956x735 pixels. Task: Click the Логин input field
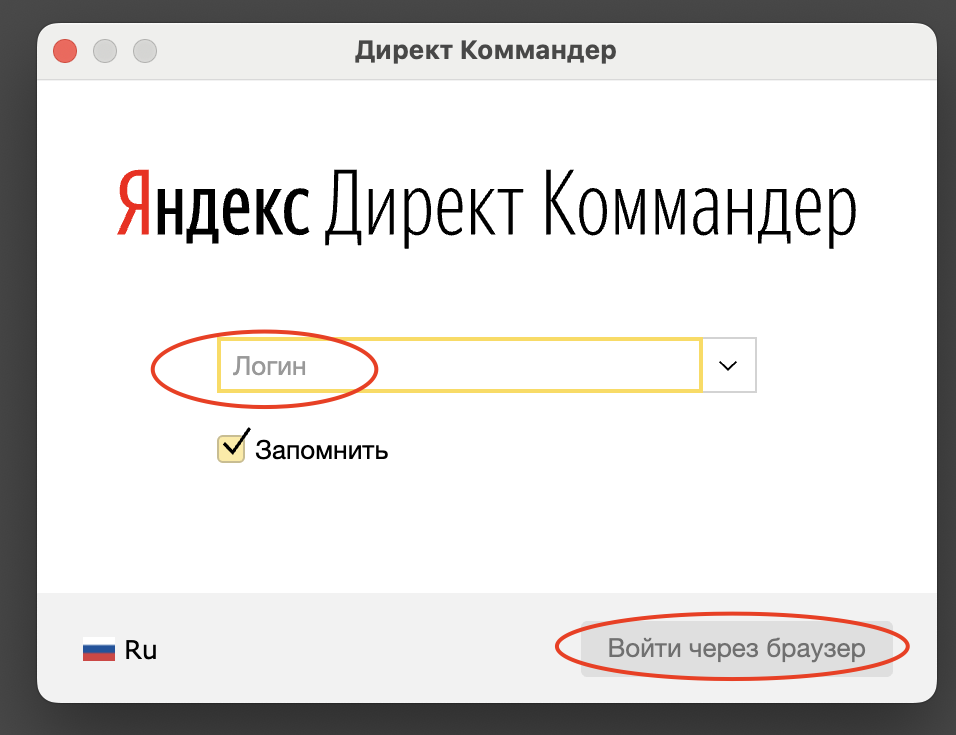pos(460,365)
